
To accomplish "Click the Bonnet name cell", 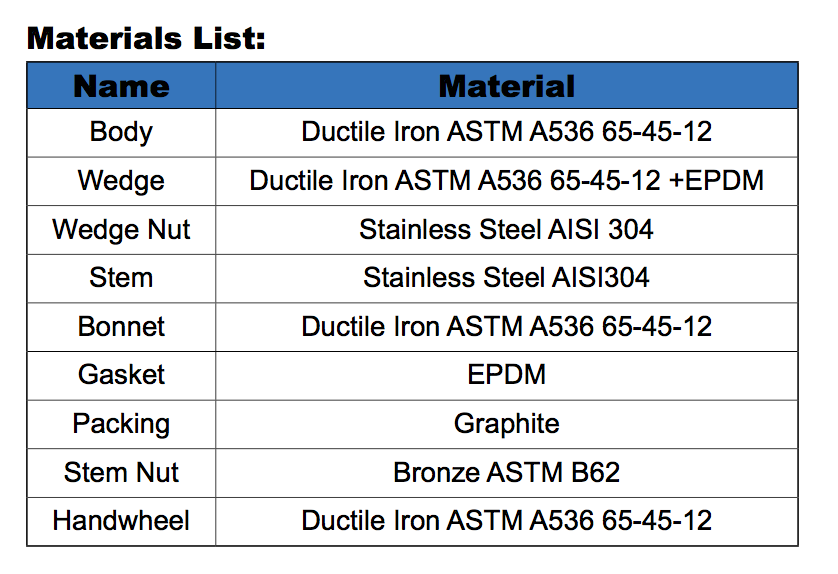I will [x=121, y=326].
